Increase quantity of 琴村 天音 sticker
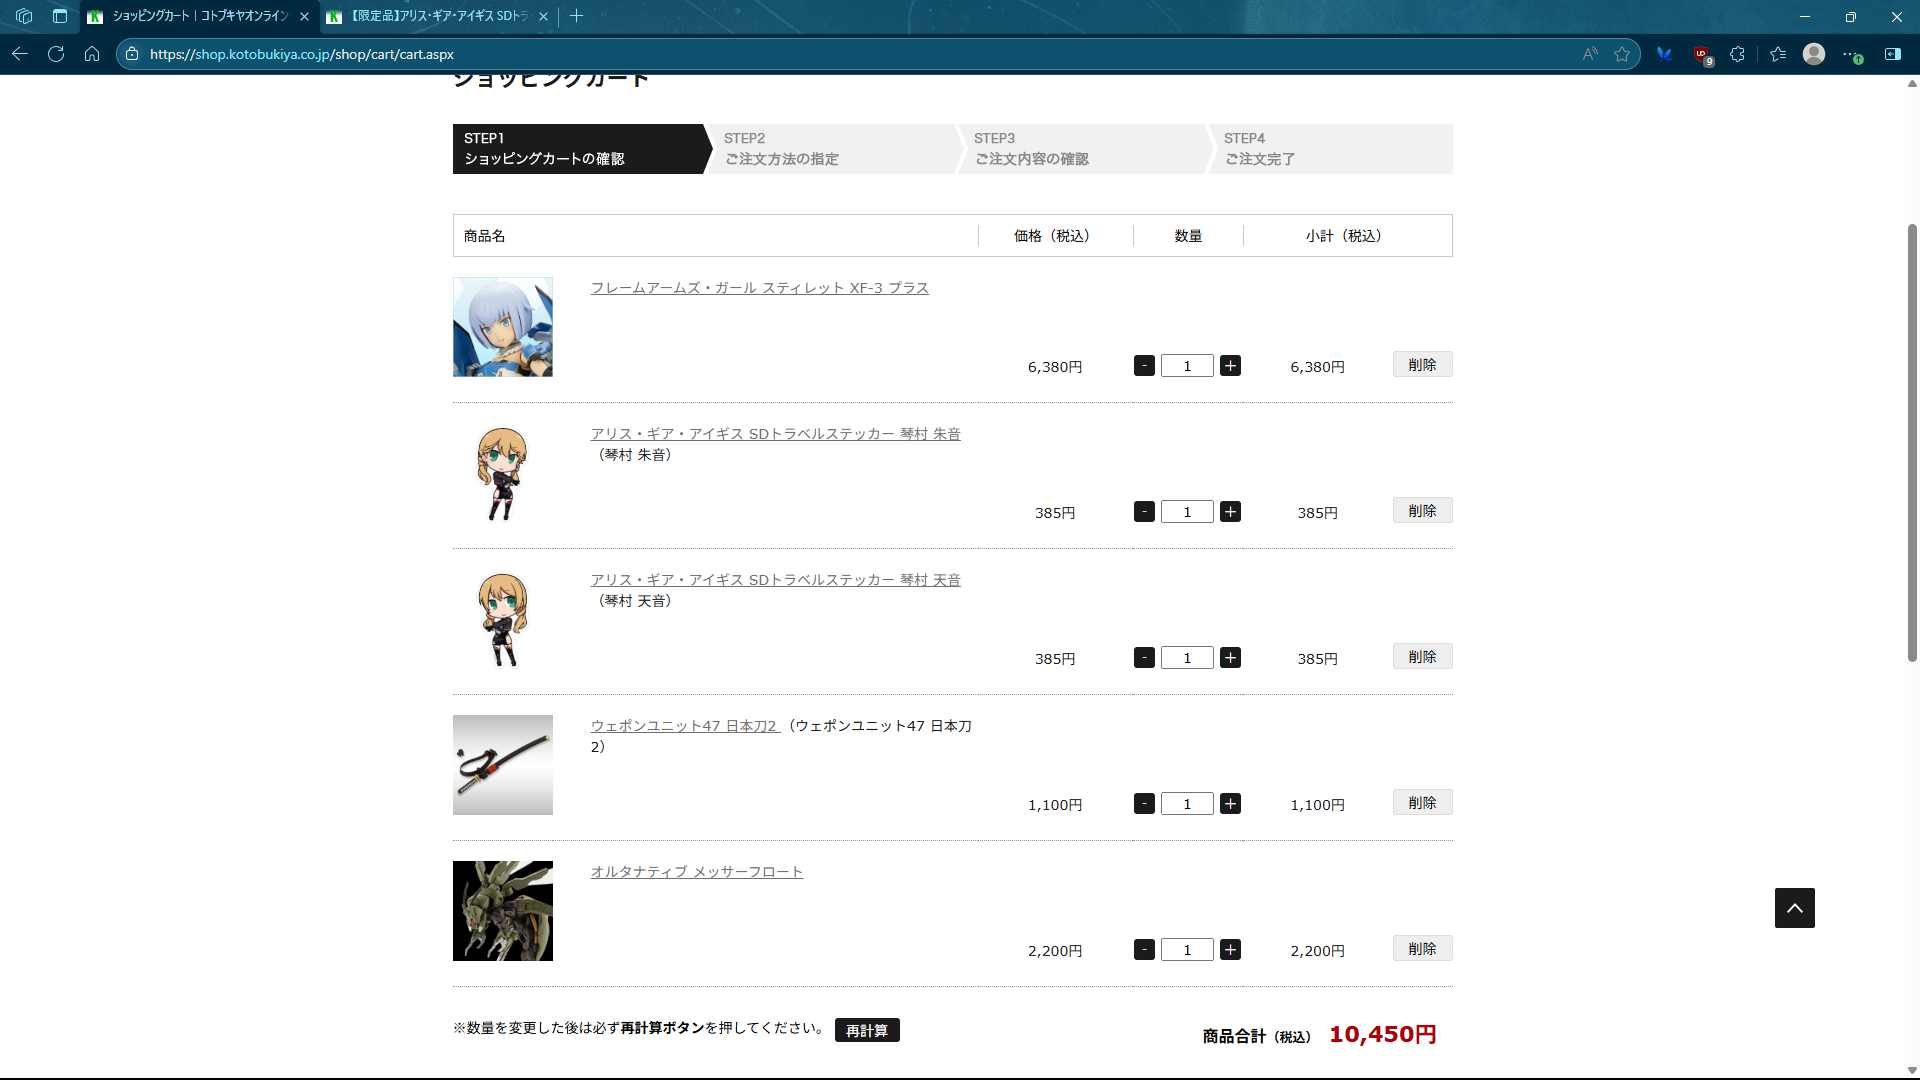1920x1080 pixels. point(1231,658)
